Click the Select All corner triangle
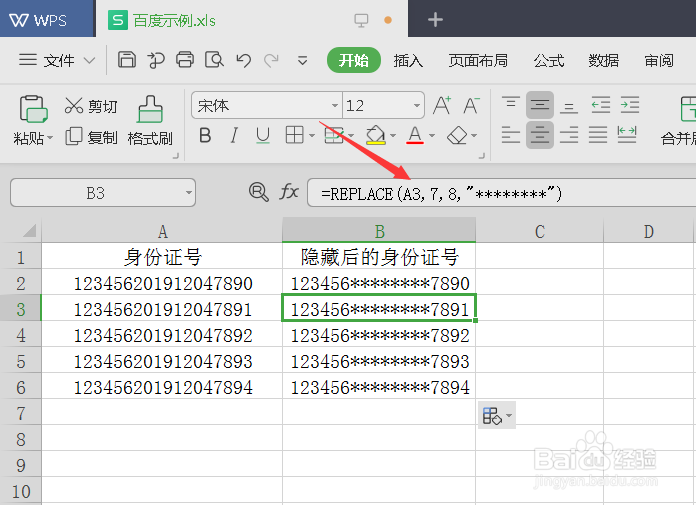 (29, 231)
